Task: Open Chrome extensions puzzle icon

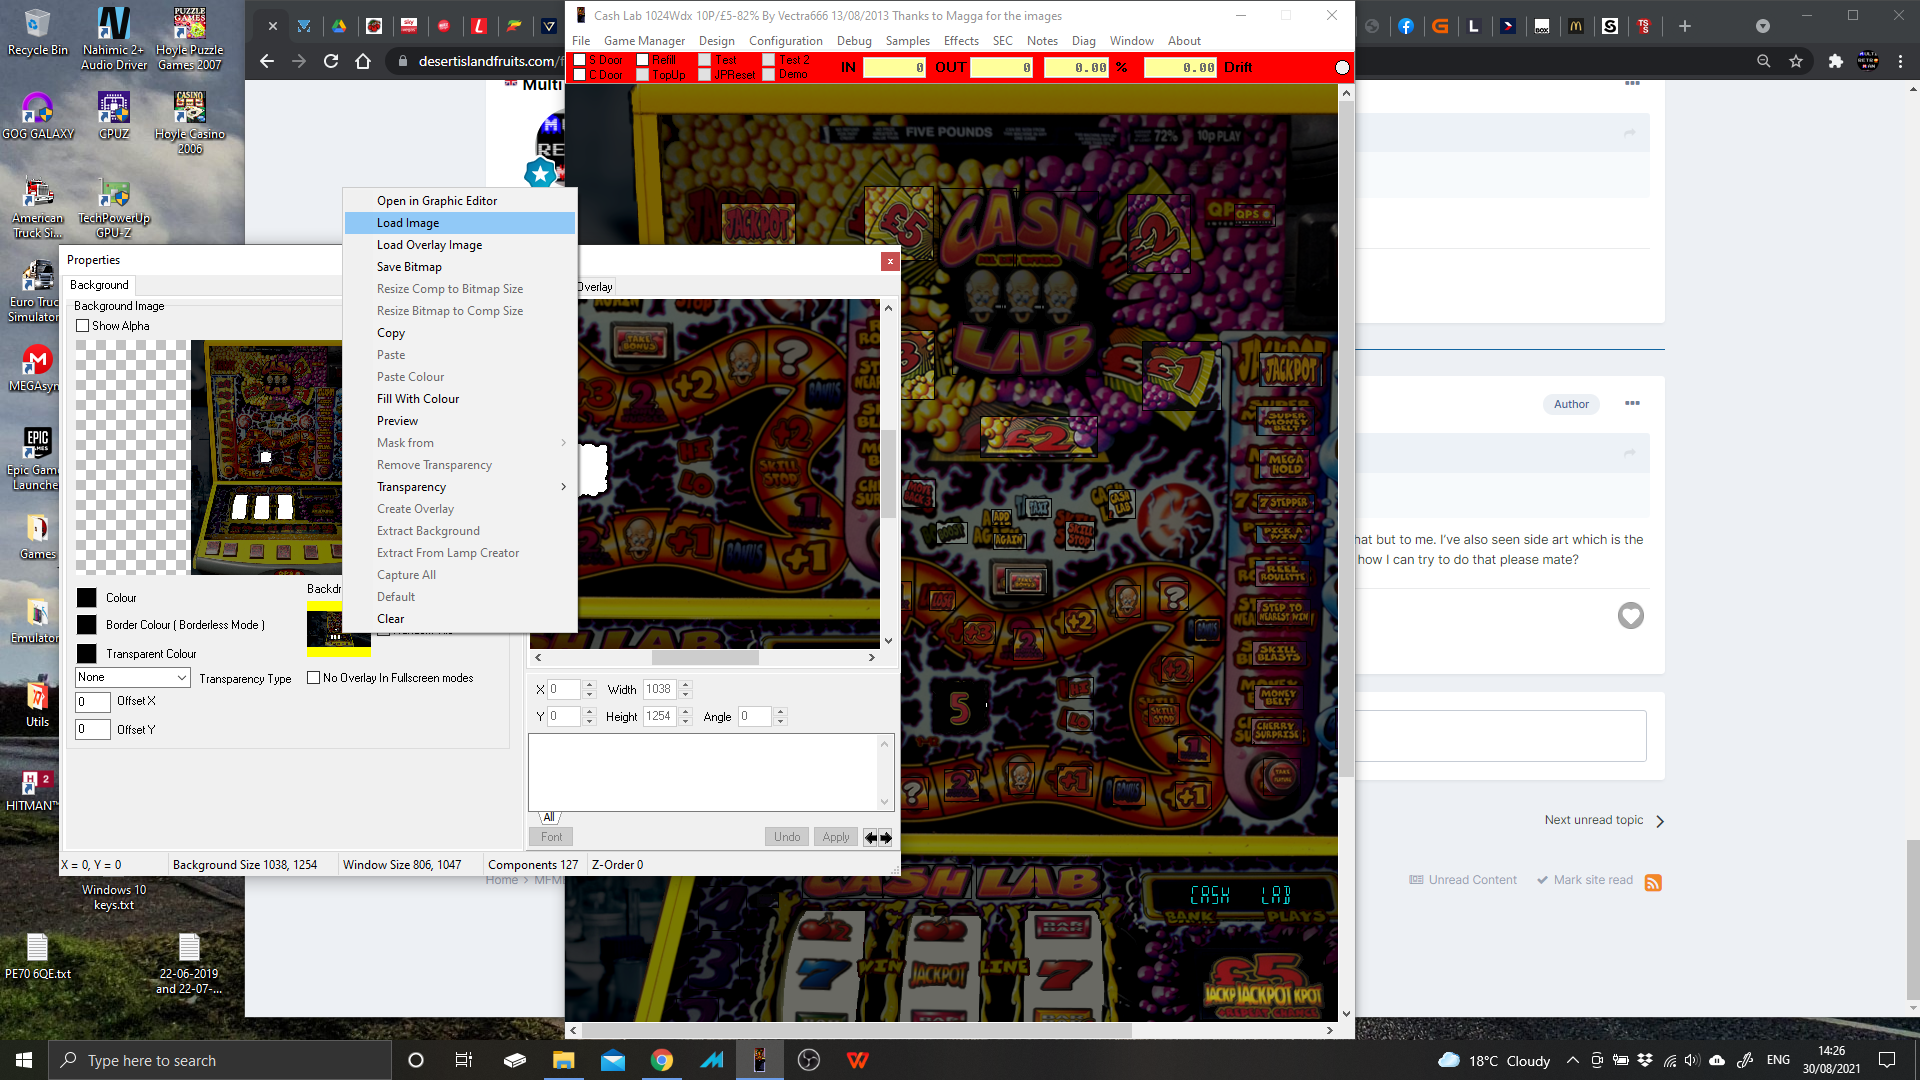Action: click(1835, 61)
